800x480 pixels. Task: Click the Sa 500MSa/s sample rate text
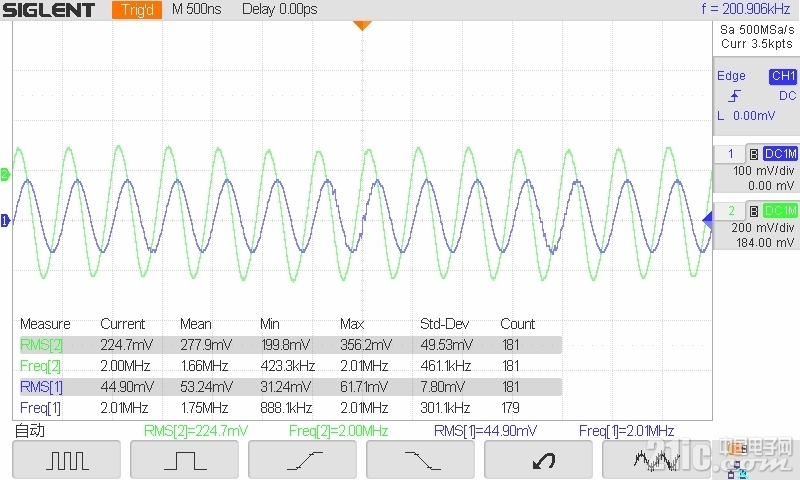tap(757, 30)
